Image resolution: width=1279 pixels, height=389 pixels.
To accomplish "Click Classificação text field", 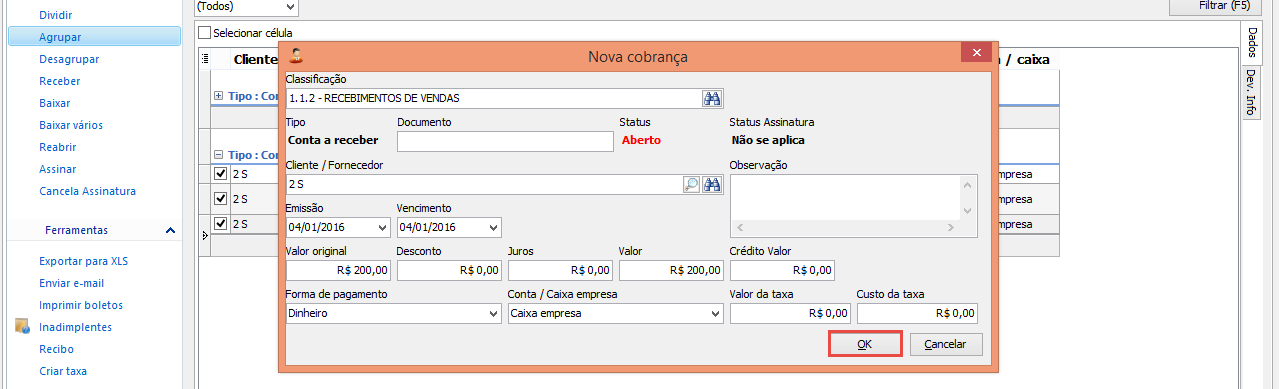I will (493, 98).
